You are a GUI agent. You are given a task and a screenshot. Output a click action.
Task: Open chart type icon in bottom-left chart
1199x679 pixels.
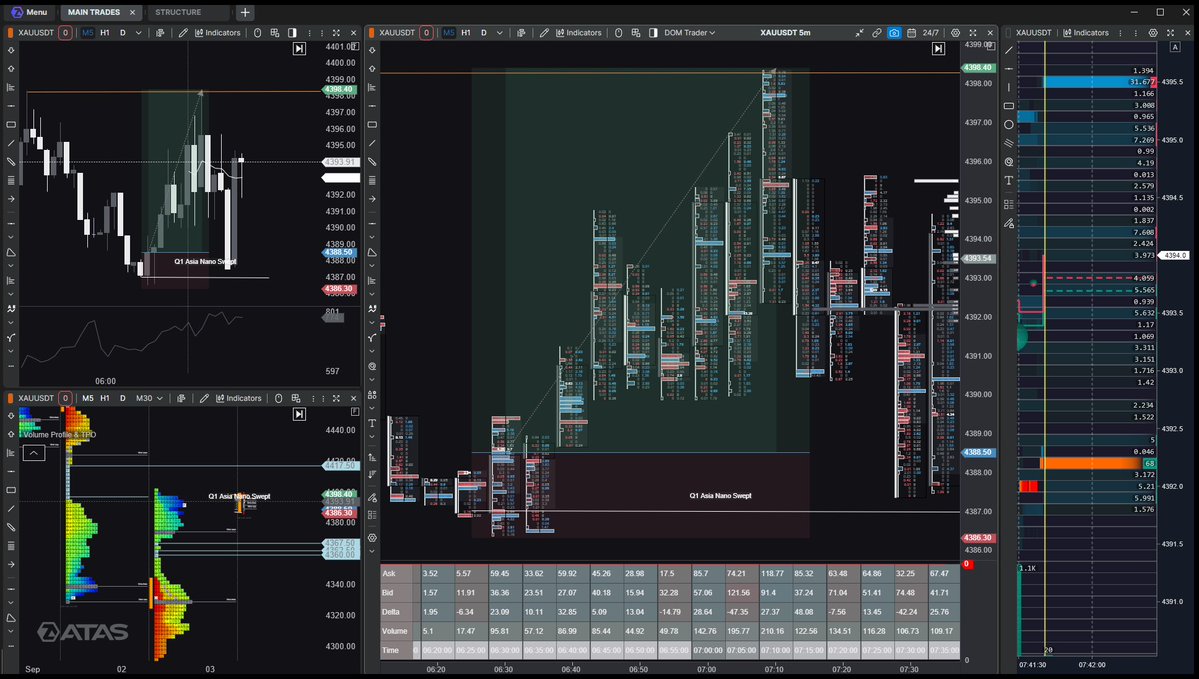[x=181, y=398]
